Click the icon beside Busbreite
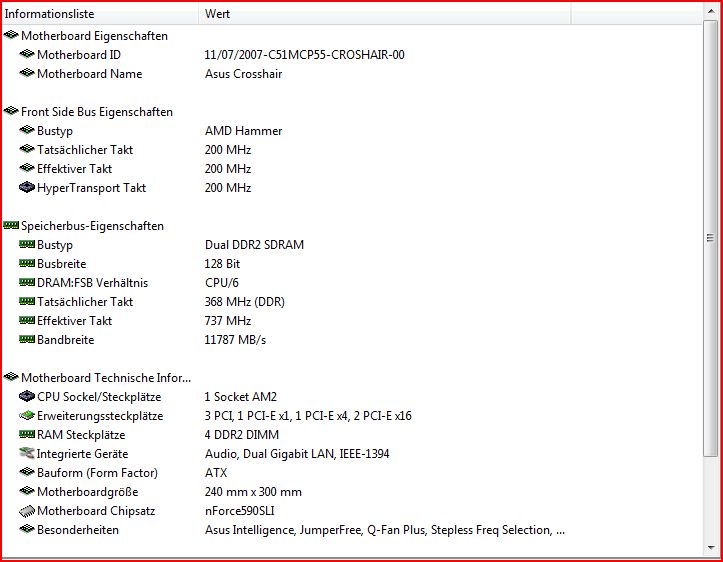 [x=27, y=263]
